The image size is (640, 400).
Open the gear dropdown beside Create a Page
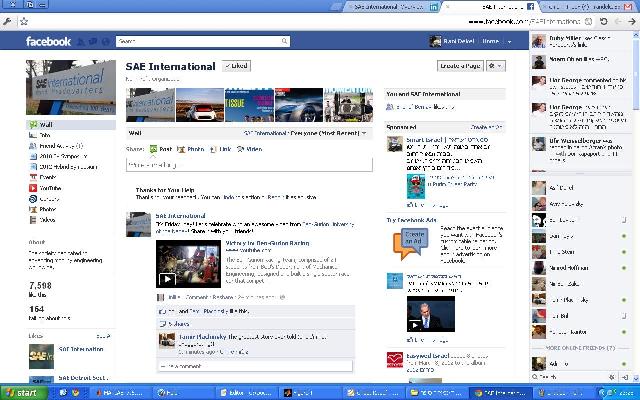click(497, 66)
